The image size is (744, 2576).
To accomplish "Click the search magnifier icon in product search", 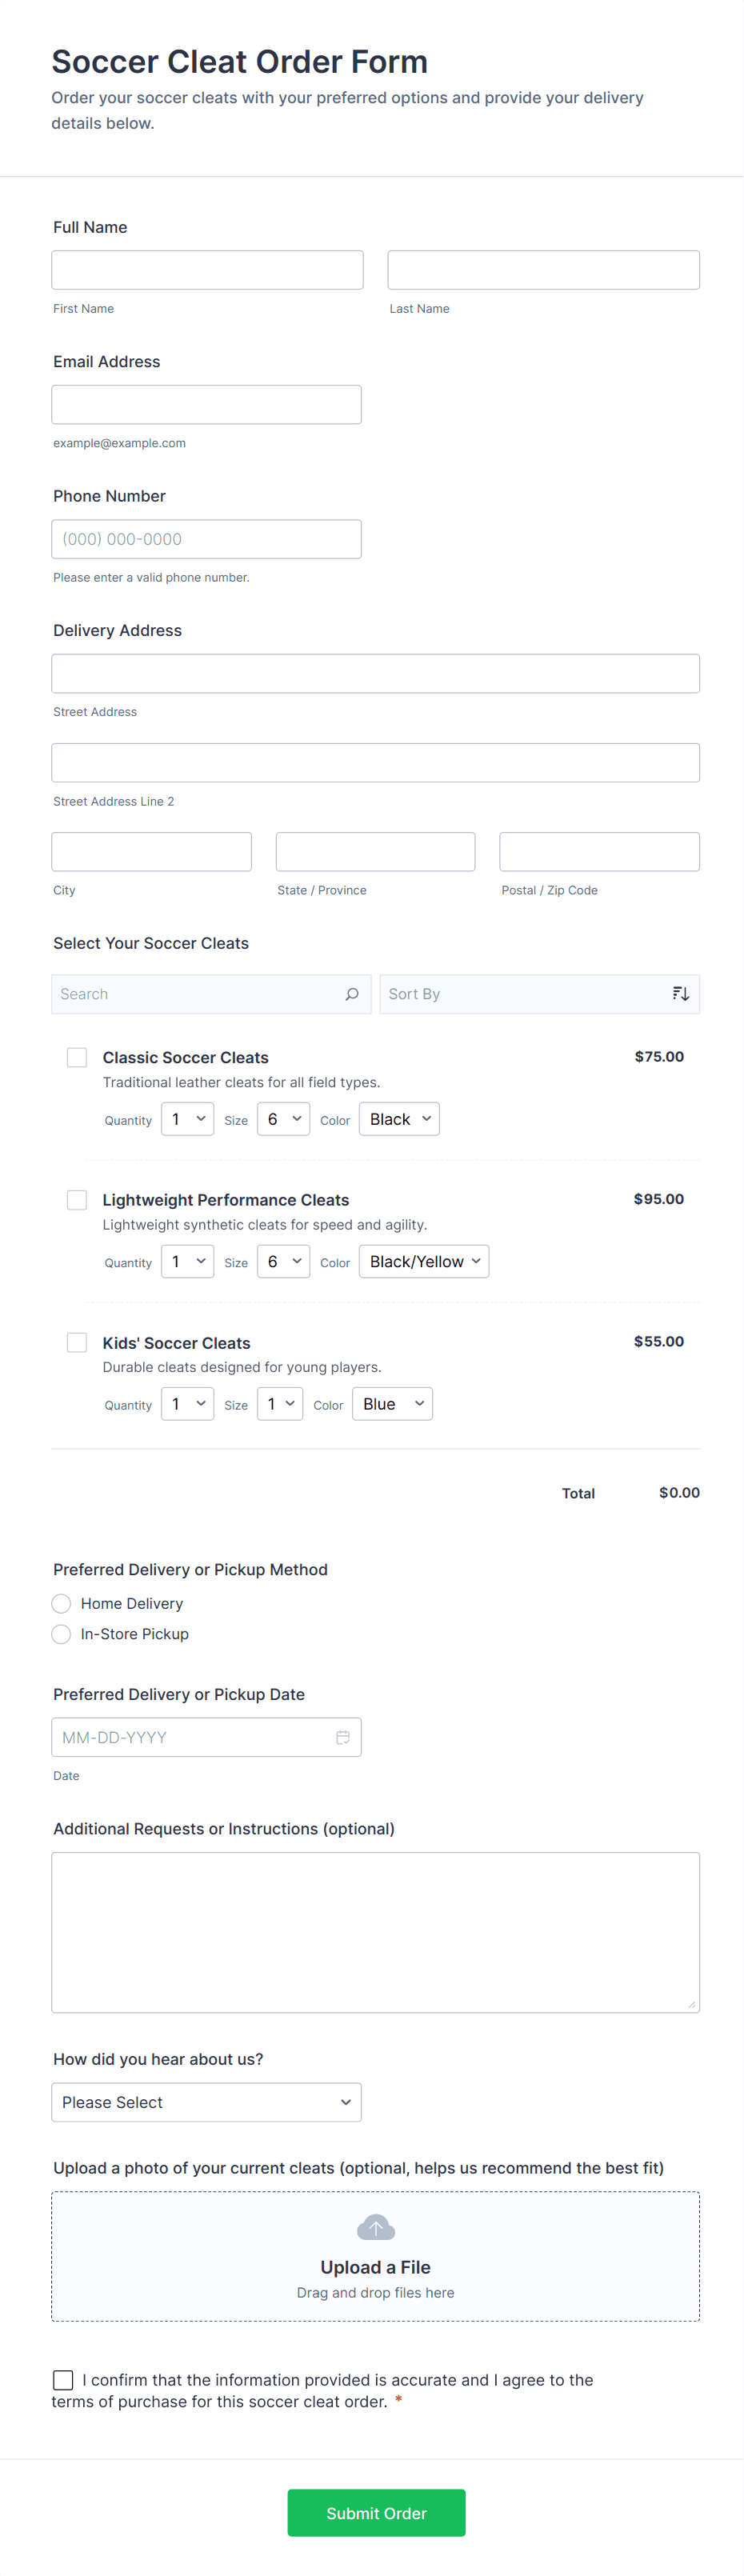I will [351, 994].
